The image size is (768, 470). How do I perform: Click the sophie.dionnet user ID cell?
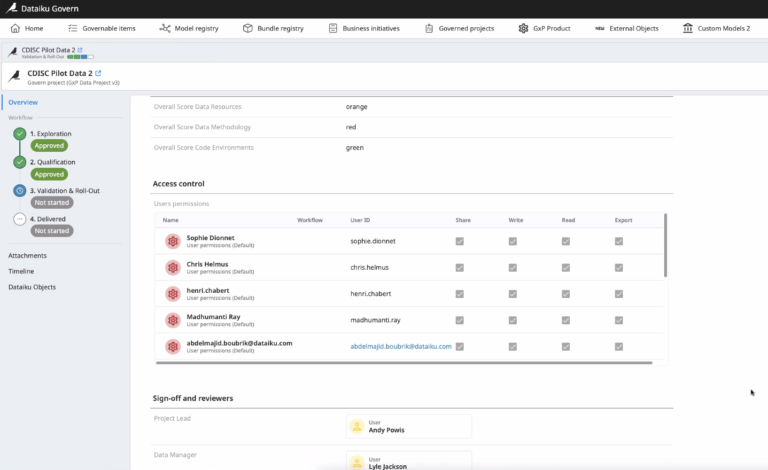373,241
